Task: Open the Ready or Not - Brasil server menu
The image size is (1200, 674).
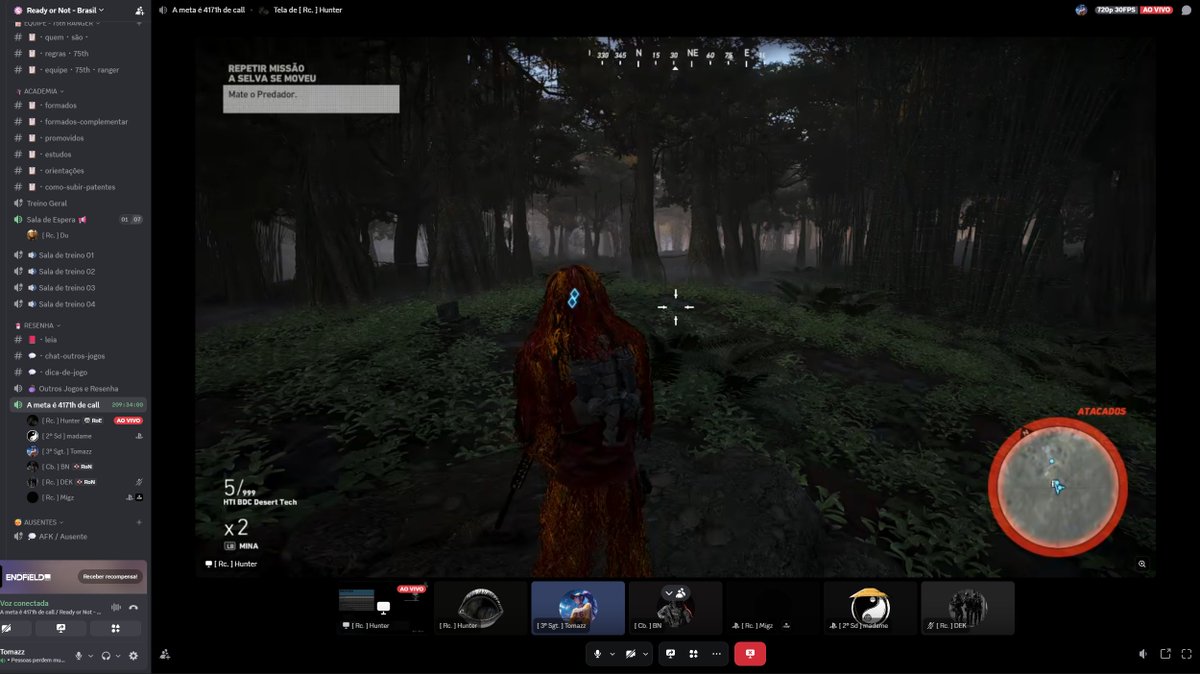Action: point(65,10)
